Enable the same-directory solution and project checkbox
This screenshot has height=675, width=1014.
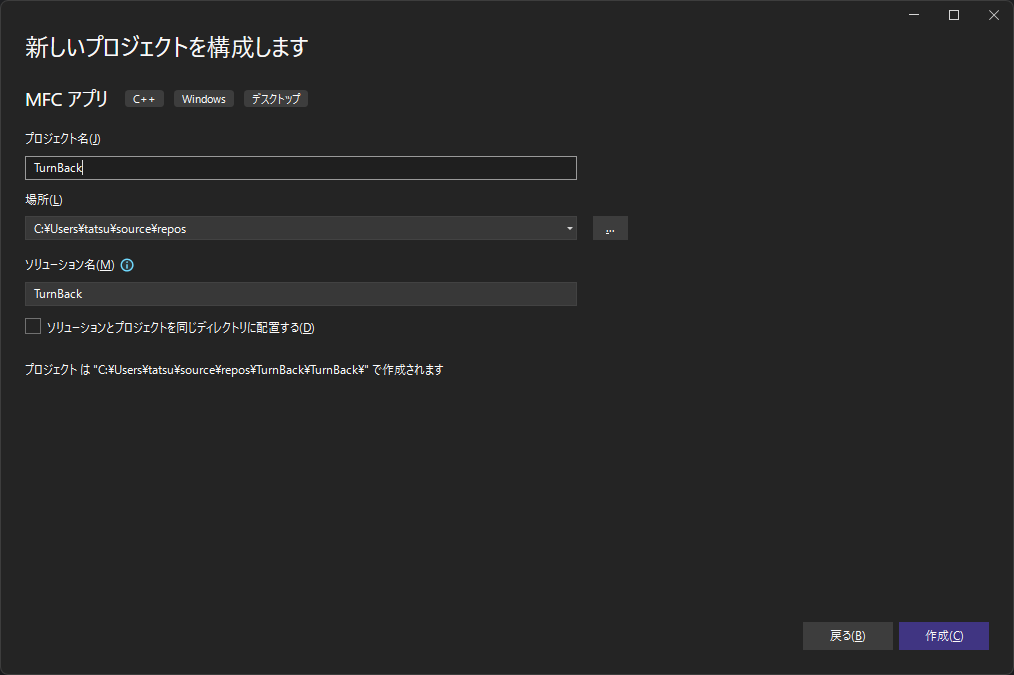point(33,327)
